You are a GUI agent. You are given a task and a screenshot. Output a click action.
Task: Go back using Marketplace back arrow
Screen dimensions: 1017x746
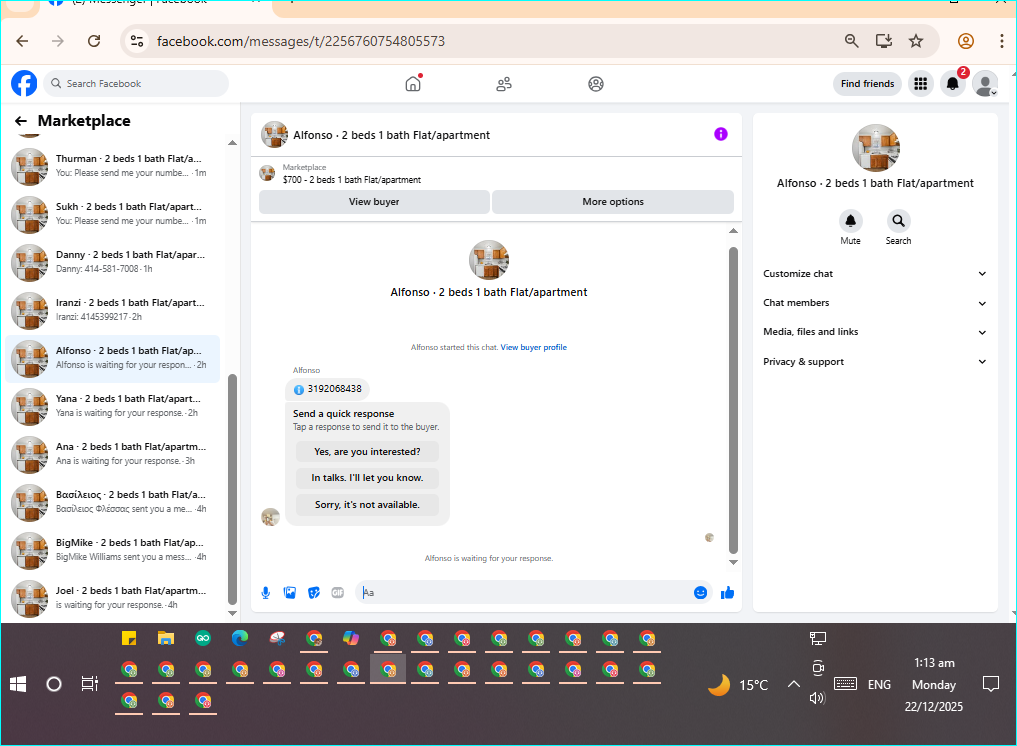point(21,121)
